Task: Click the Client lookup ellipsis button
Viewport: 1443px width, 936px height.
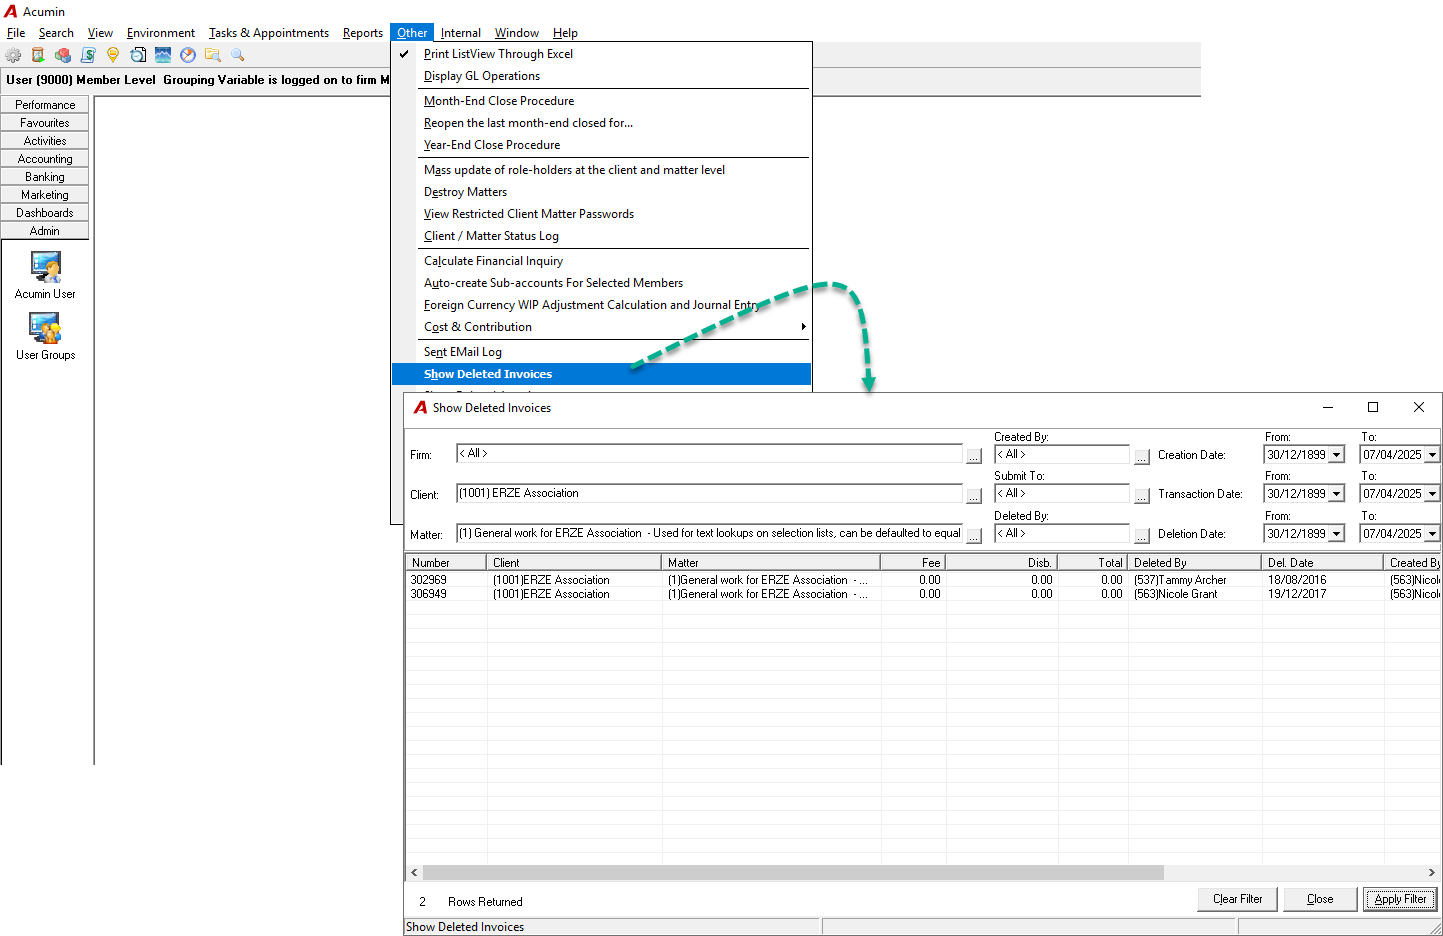Action: click(974, 495)
